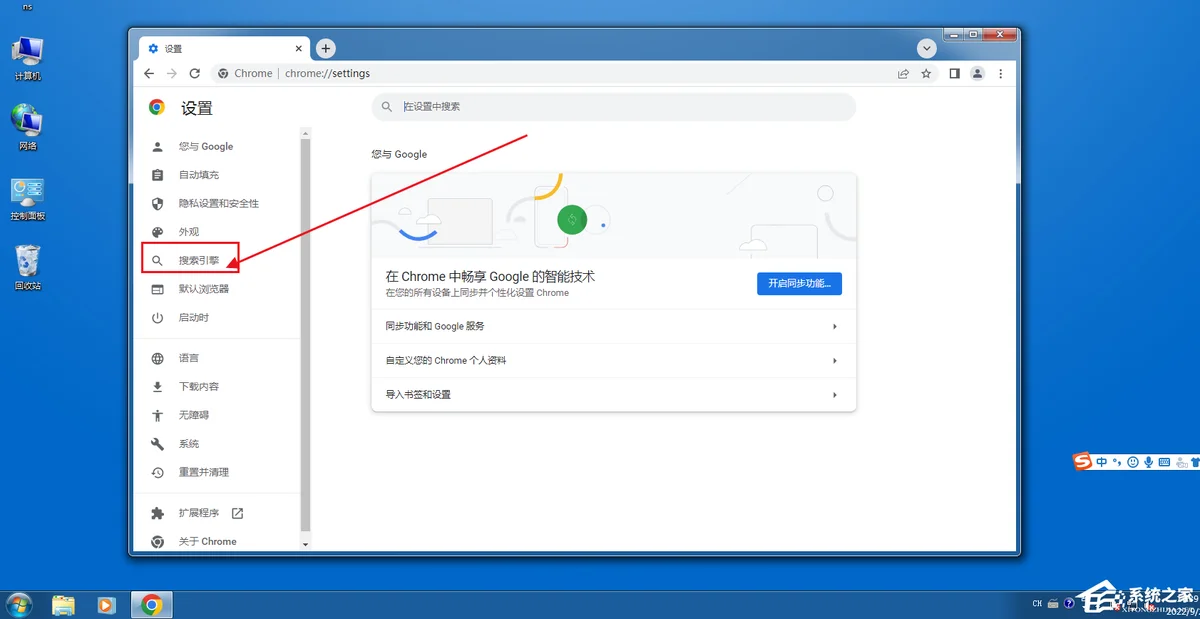Click the back navigation arrow
Image resolution: width=1200 pixels, height=619 pixels.
[x=149, y=73]
